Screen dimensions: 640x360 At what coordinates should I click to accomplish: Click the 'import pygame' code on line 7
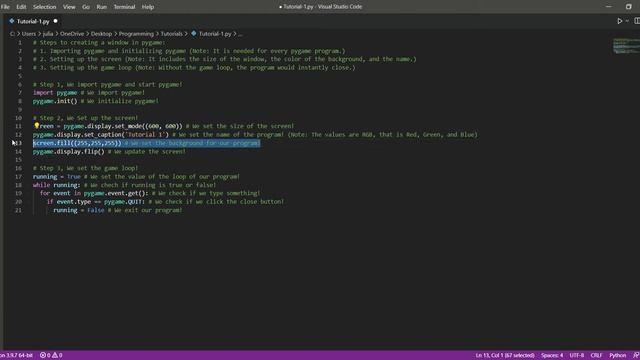point(55,93)
